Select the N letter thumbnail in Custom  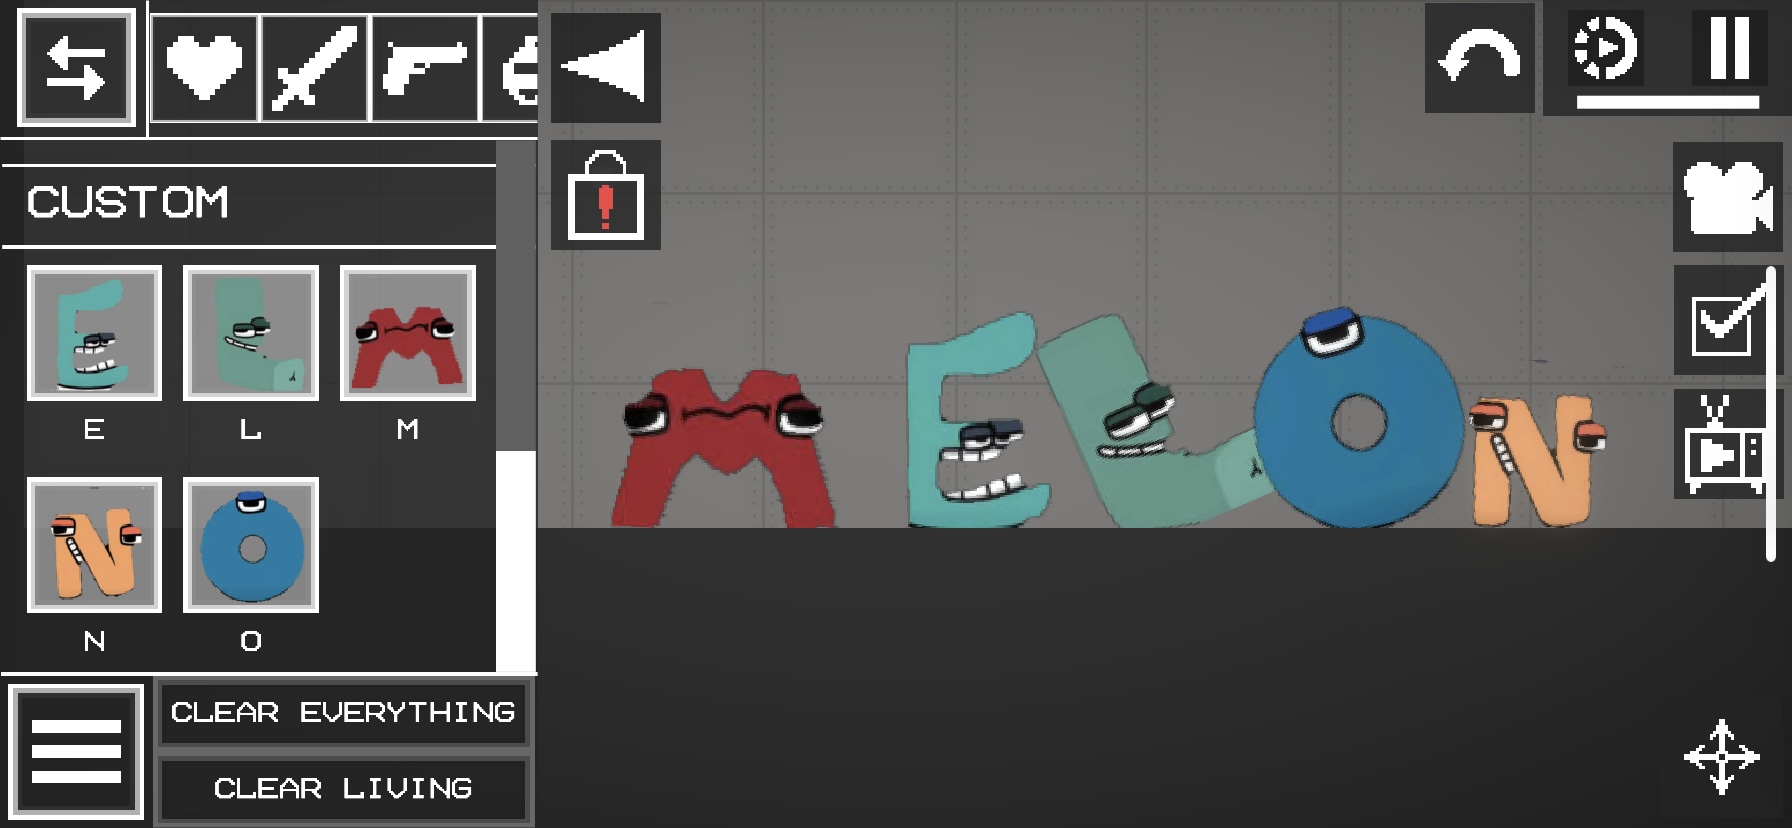coord(94,545)
